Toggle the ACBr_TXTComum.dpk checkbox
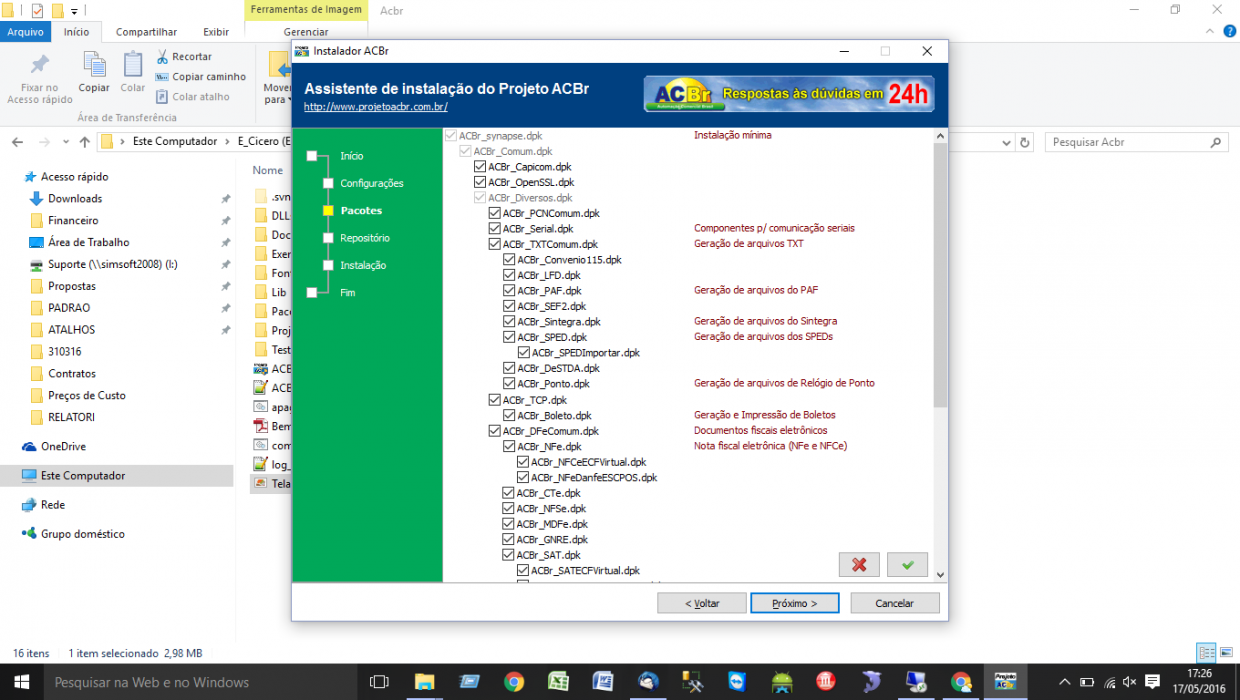Viewport: 1240px width, 700px height. (494, 244)
